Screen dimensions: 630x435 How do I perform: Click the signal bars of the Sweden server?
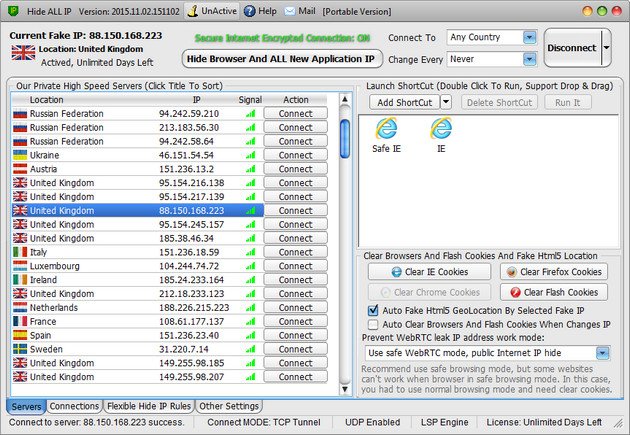tap(251, 349)
